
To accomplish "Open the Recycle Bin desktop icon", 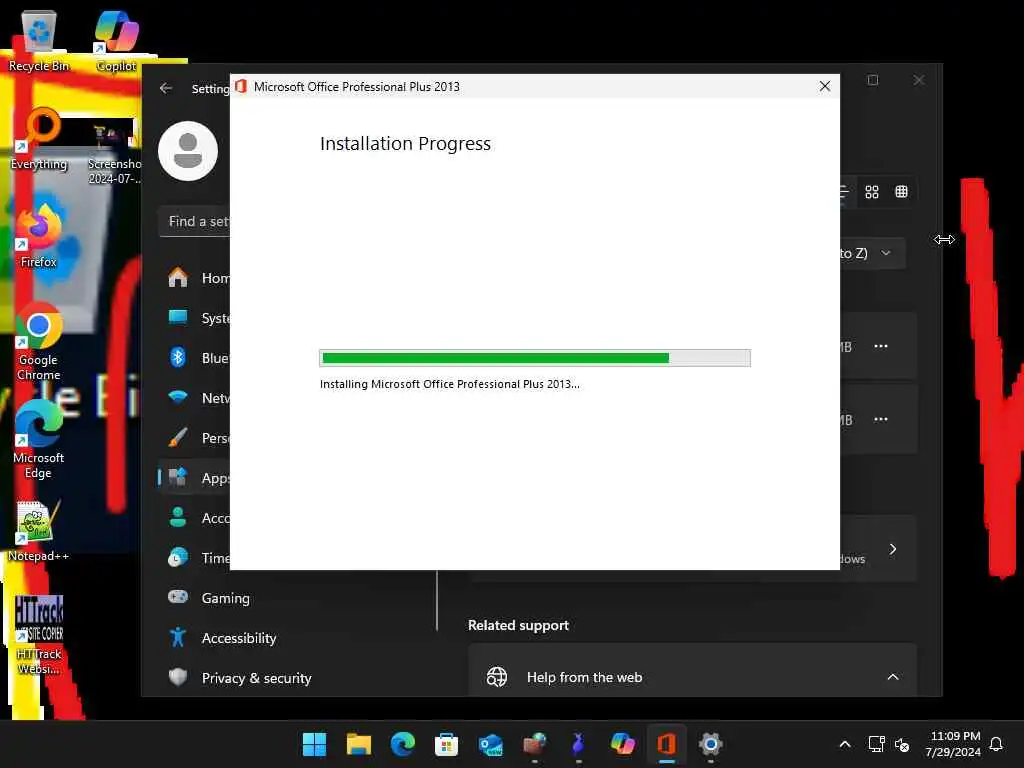I will (39, 40).
